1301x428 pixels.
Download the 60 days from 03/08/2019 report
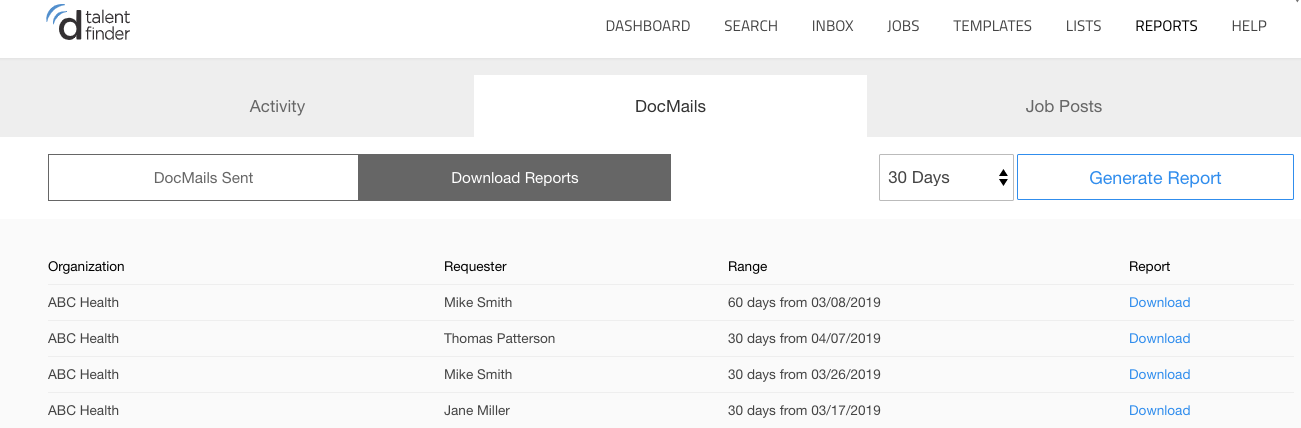tap(1159, 302)
